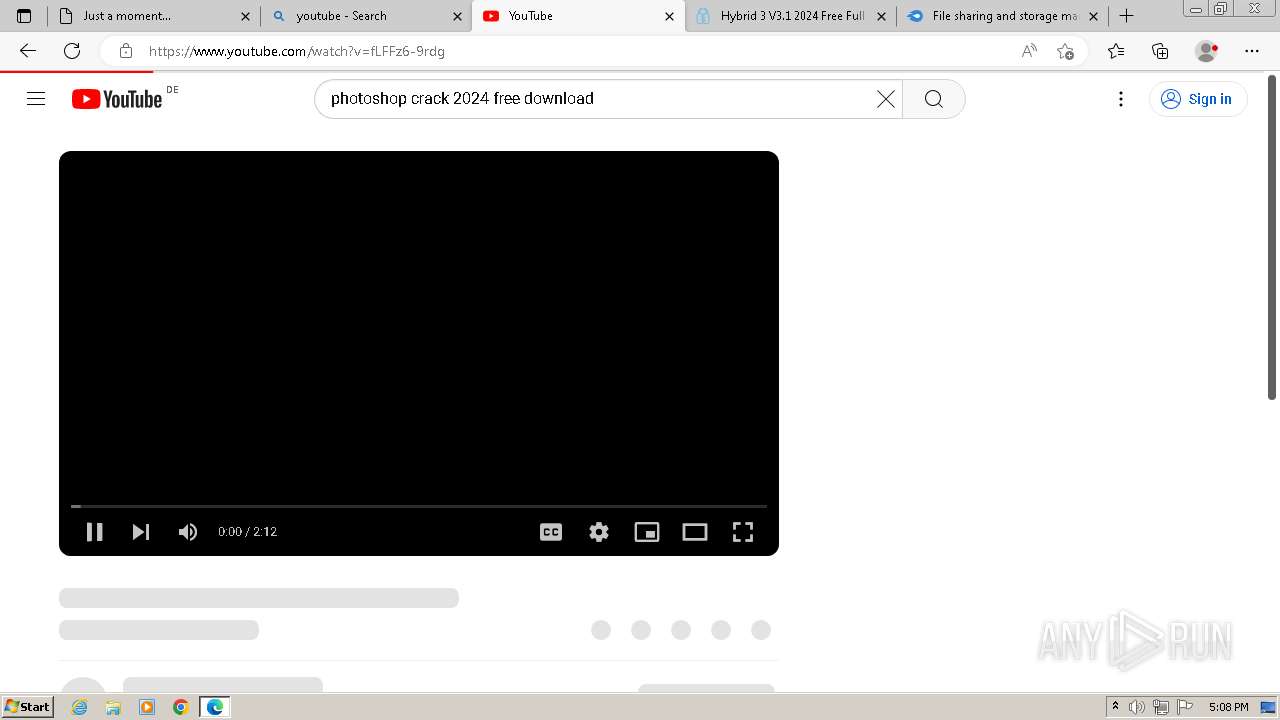
Task: Select the Edge taskbar button
Action: pyautogui.click(x=215, y=707)
